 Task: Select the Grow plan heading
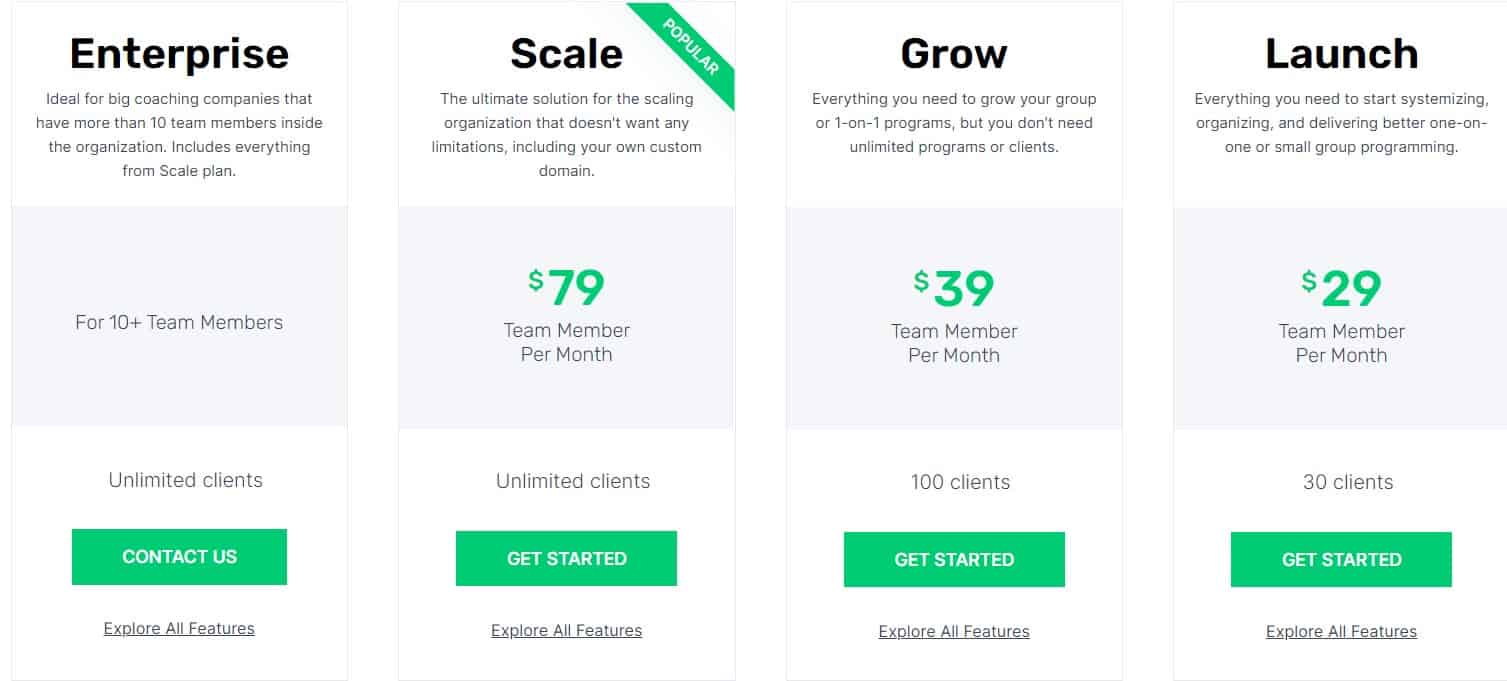point(954,54)
